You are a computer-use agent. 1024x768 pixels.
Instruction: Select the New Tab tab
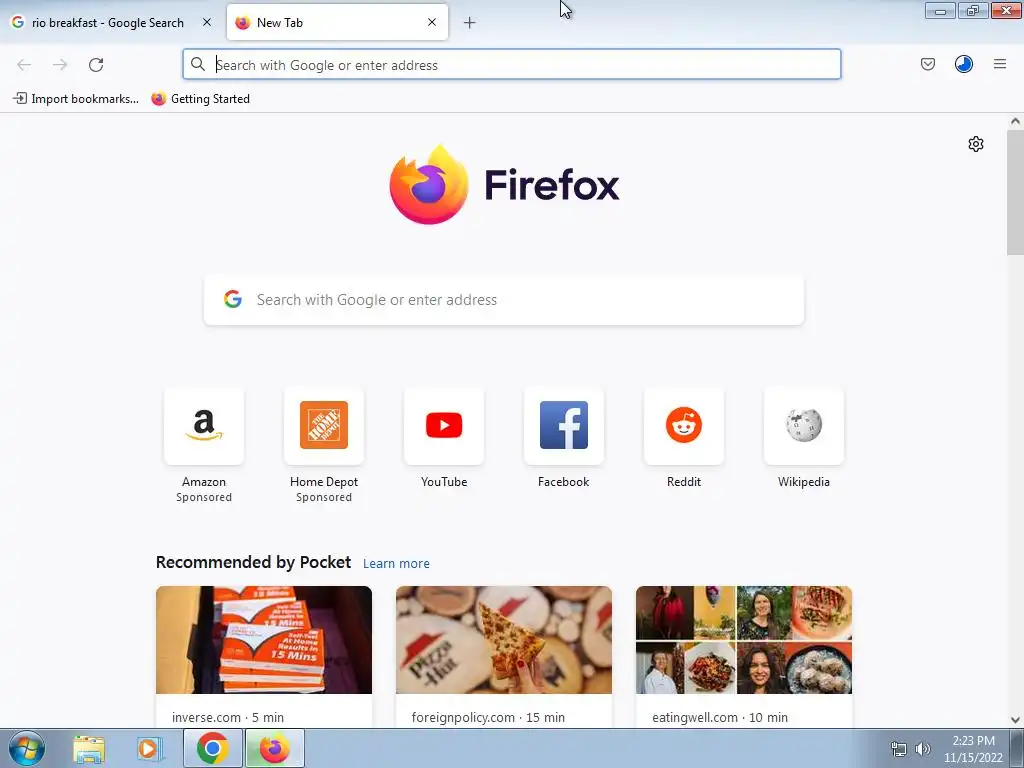click(338, 22)
